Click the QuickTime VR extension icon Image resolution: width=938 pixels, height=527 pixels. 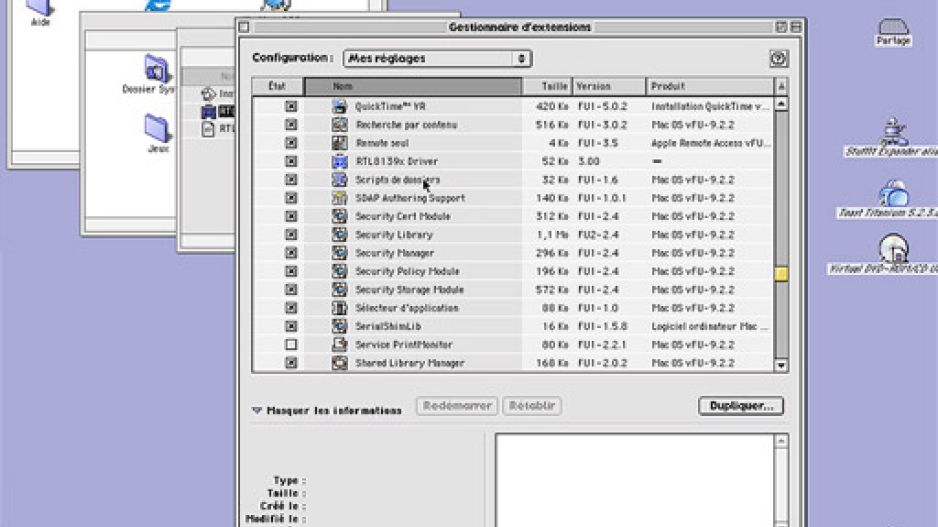[x=339, y=106]
